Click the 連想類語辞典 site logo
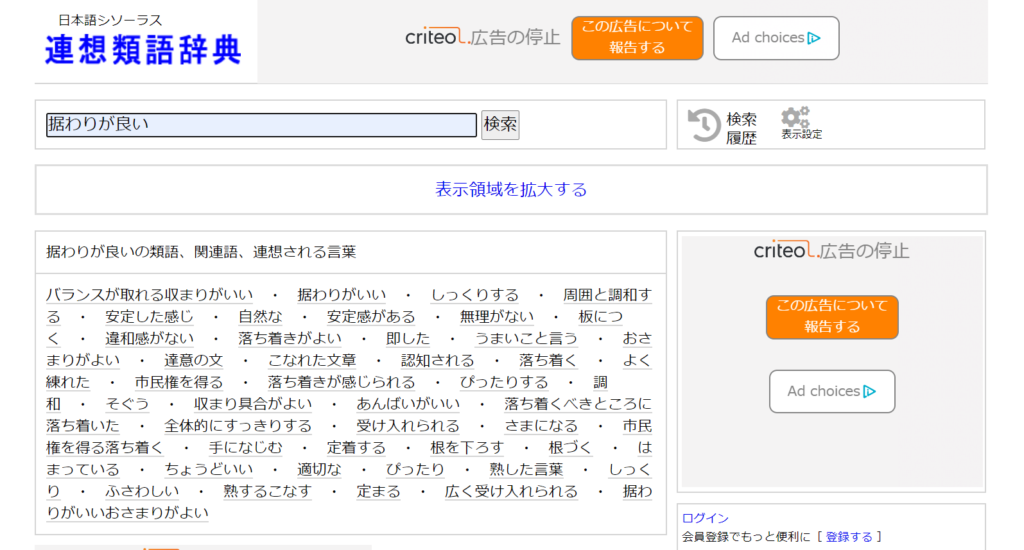Screen dimensions: 1024x550 pyautogui.click(x=144, y=50)
